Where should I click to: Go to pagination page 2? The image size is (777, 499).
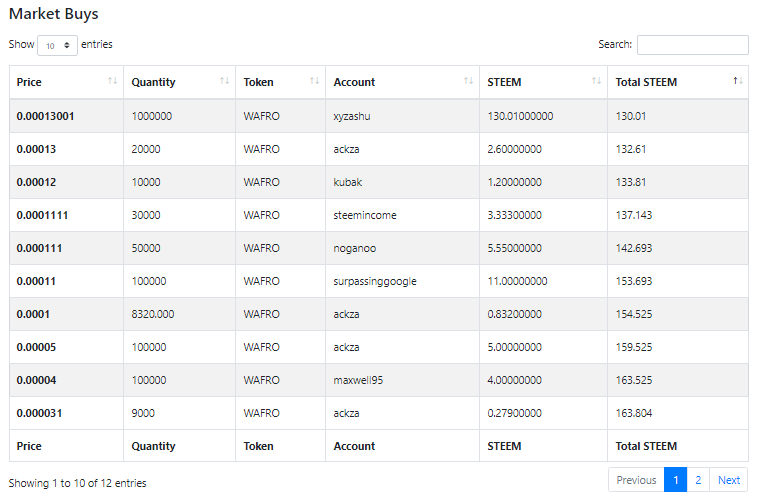(698, 480)
